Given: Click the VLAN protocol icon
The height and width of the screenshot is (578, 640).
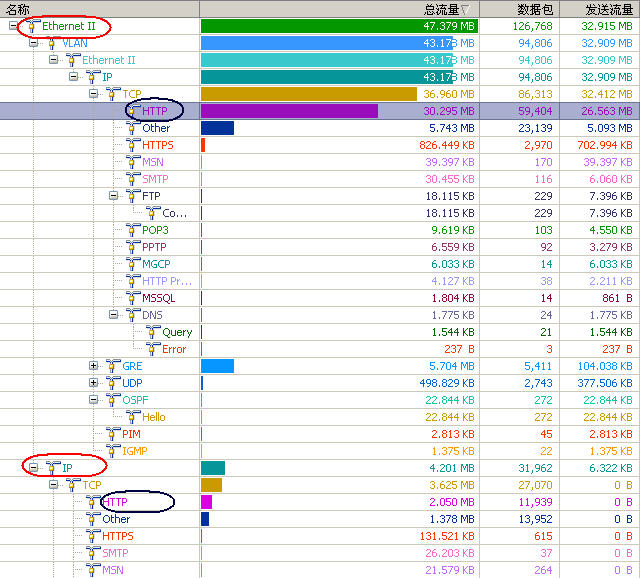Looking at the screenshot, I should (x=53, y=43).
